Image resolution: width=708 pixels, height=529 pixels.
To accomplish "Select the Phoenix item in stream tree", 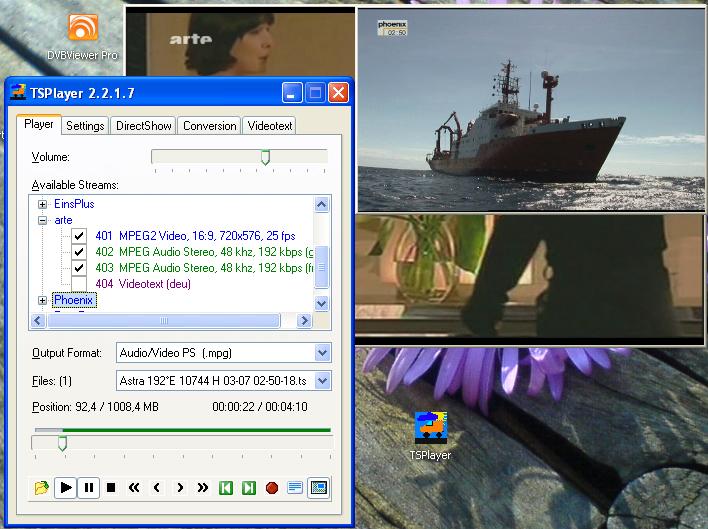I will [x=74, y=300].
